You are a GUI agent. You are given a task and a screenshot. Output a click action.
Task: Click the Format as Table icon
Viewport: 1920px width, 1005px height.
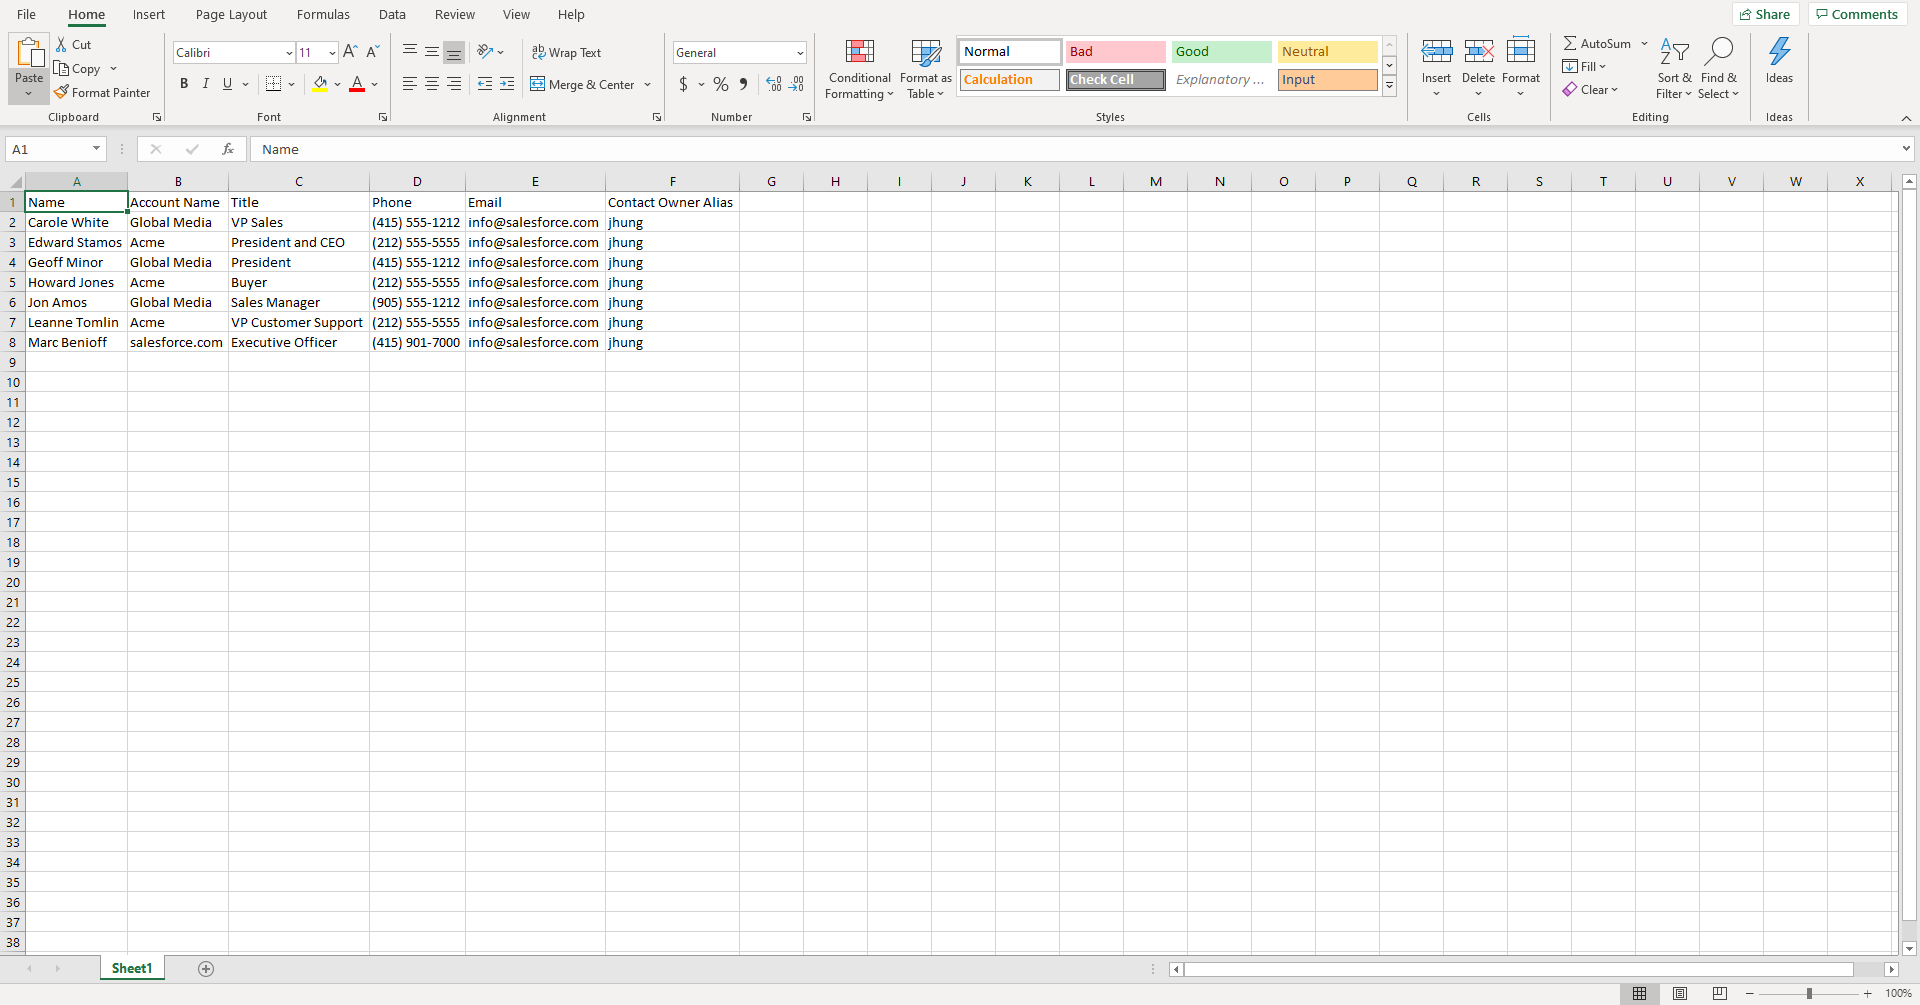click(x=925, y=52)
